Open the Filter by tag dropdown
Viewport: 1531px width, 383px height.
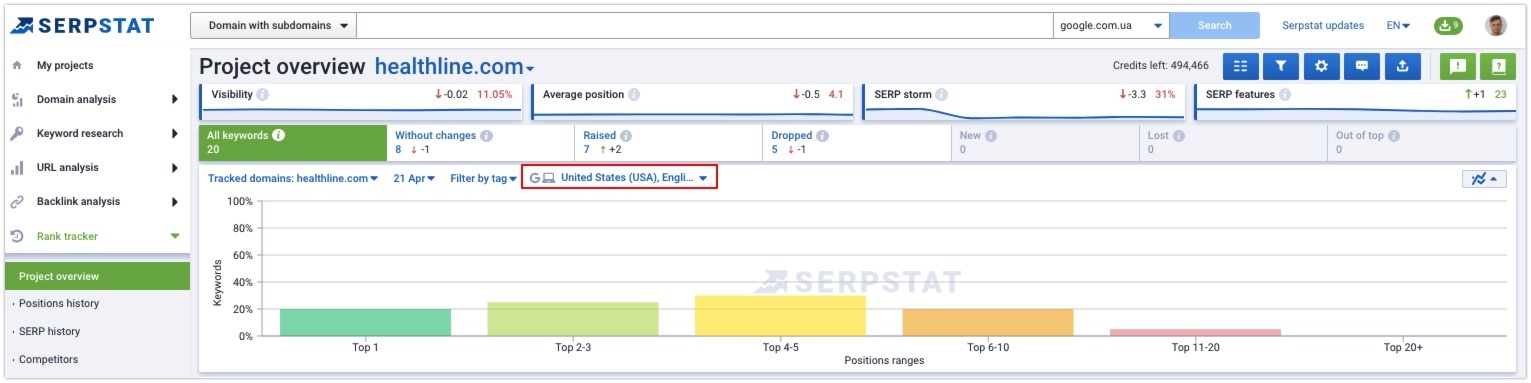pyautogui.click(x=484, y=179)
